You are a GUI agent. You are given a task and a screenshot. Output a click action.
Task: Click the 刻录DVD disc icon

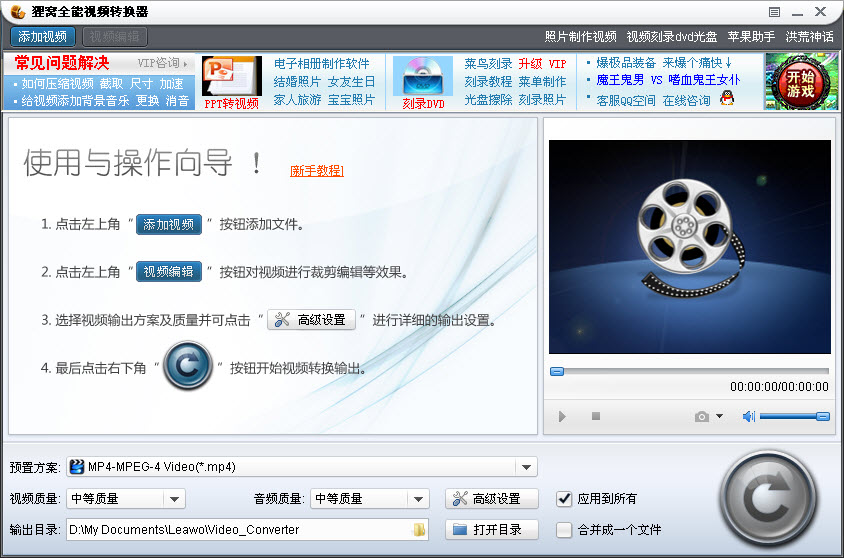tap(423, 76)
